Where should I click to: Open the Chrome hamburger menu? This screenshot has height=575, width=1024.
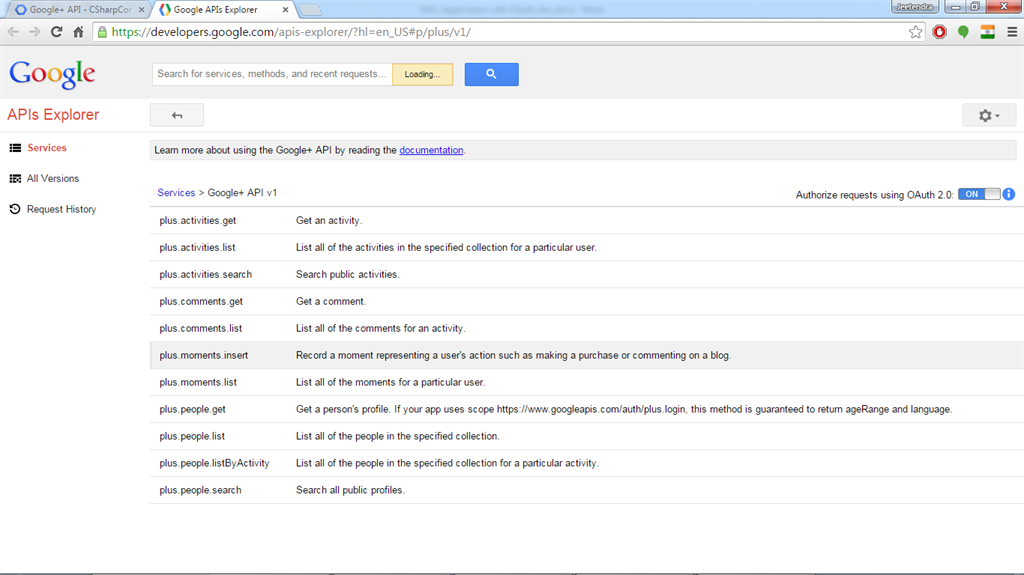click(1011, 32)
